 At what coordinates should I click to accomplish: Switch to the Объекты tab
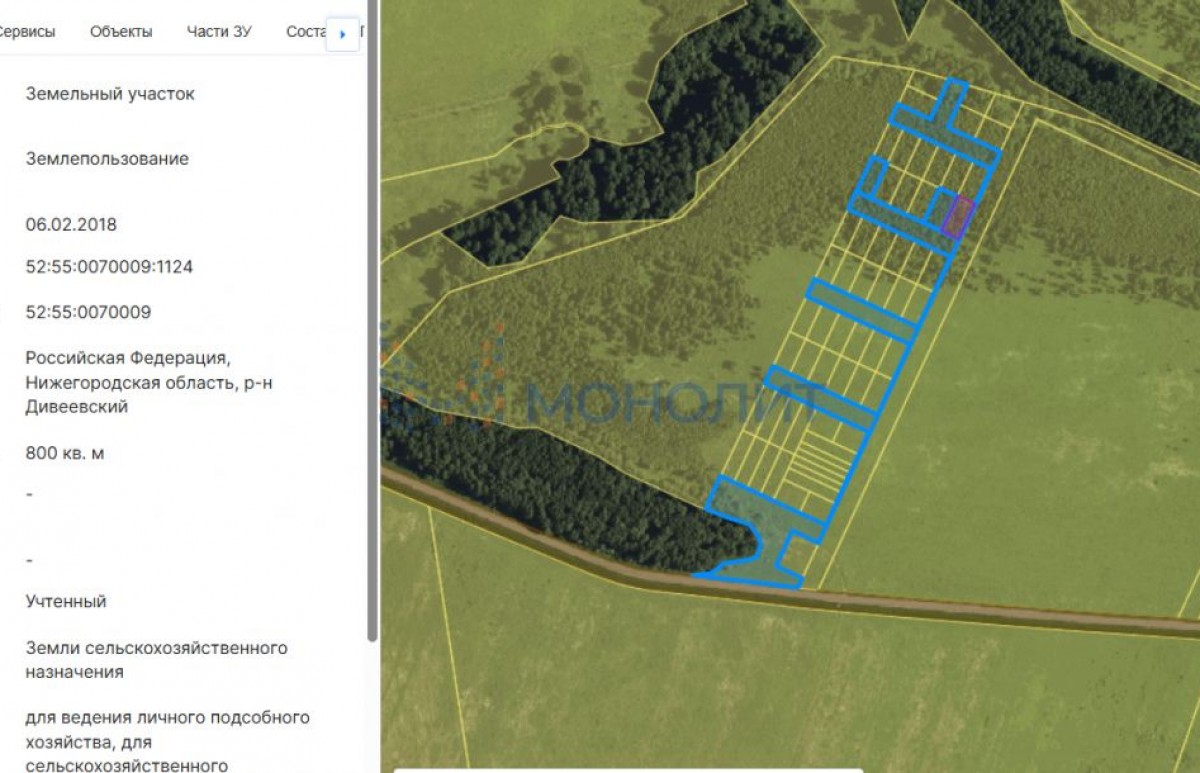click(121, 31)
